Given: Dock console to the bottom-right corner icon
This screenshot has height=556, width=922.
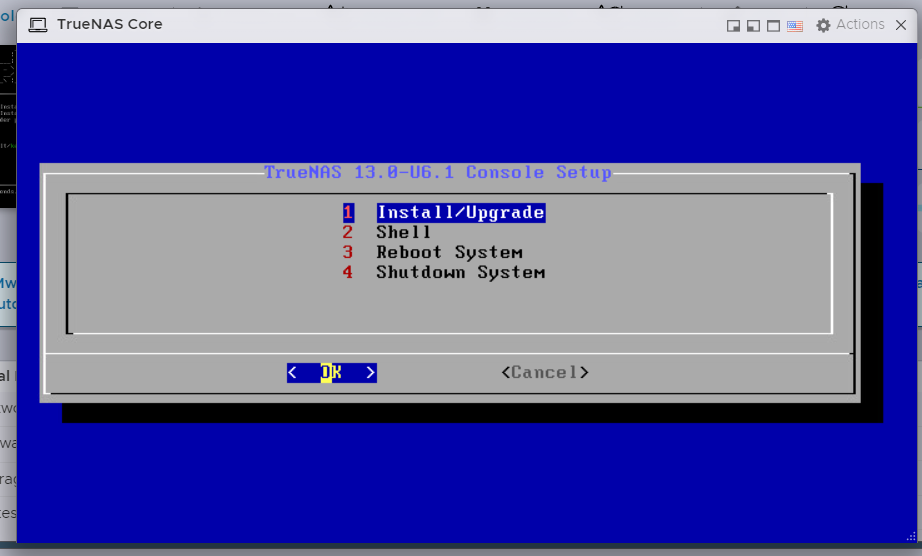Looking at the screenshot, I should click(733, 26).
